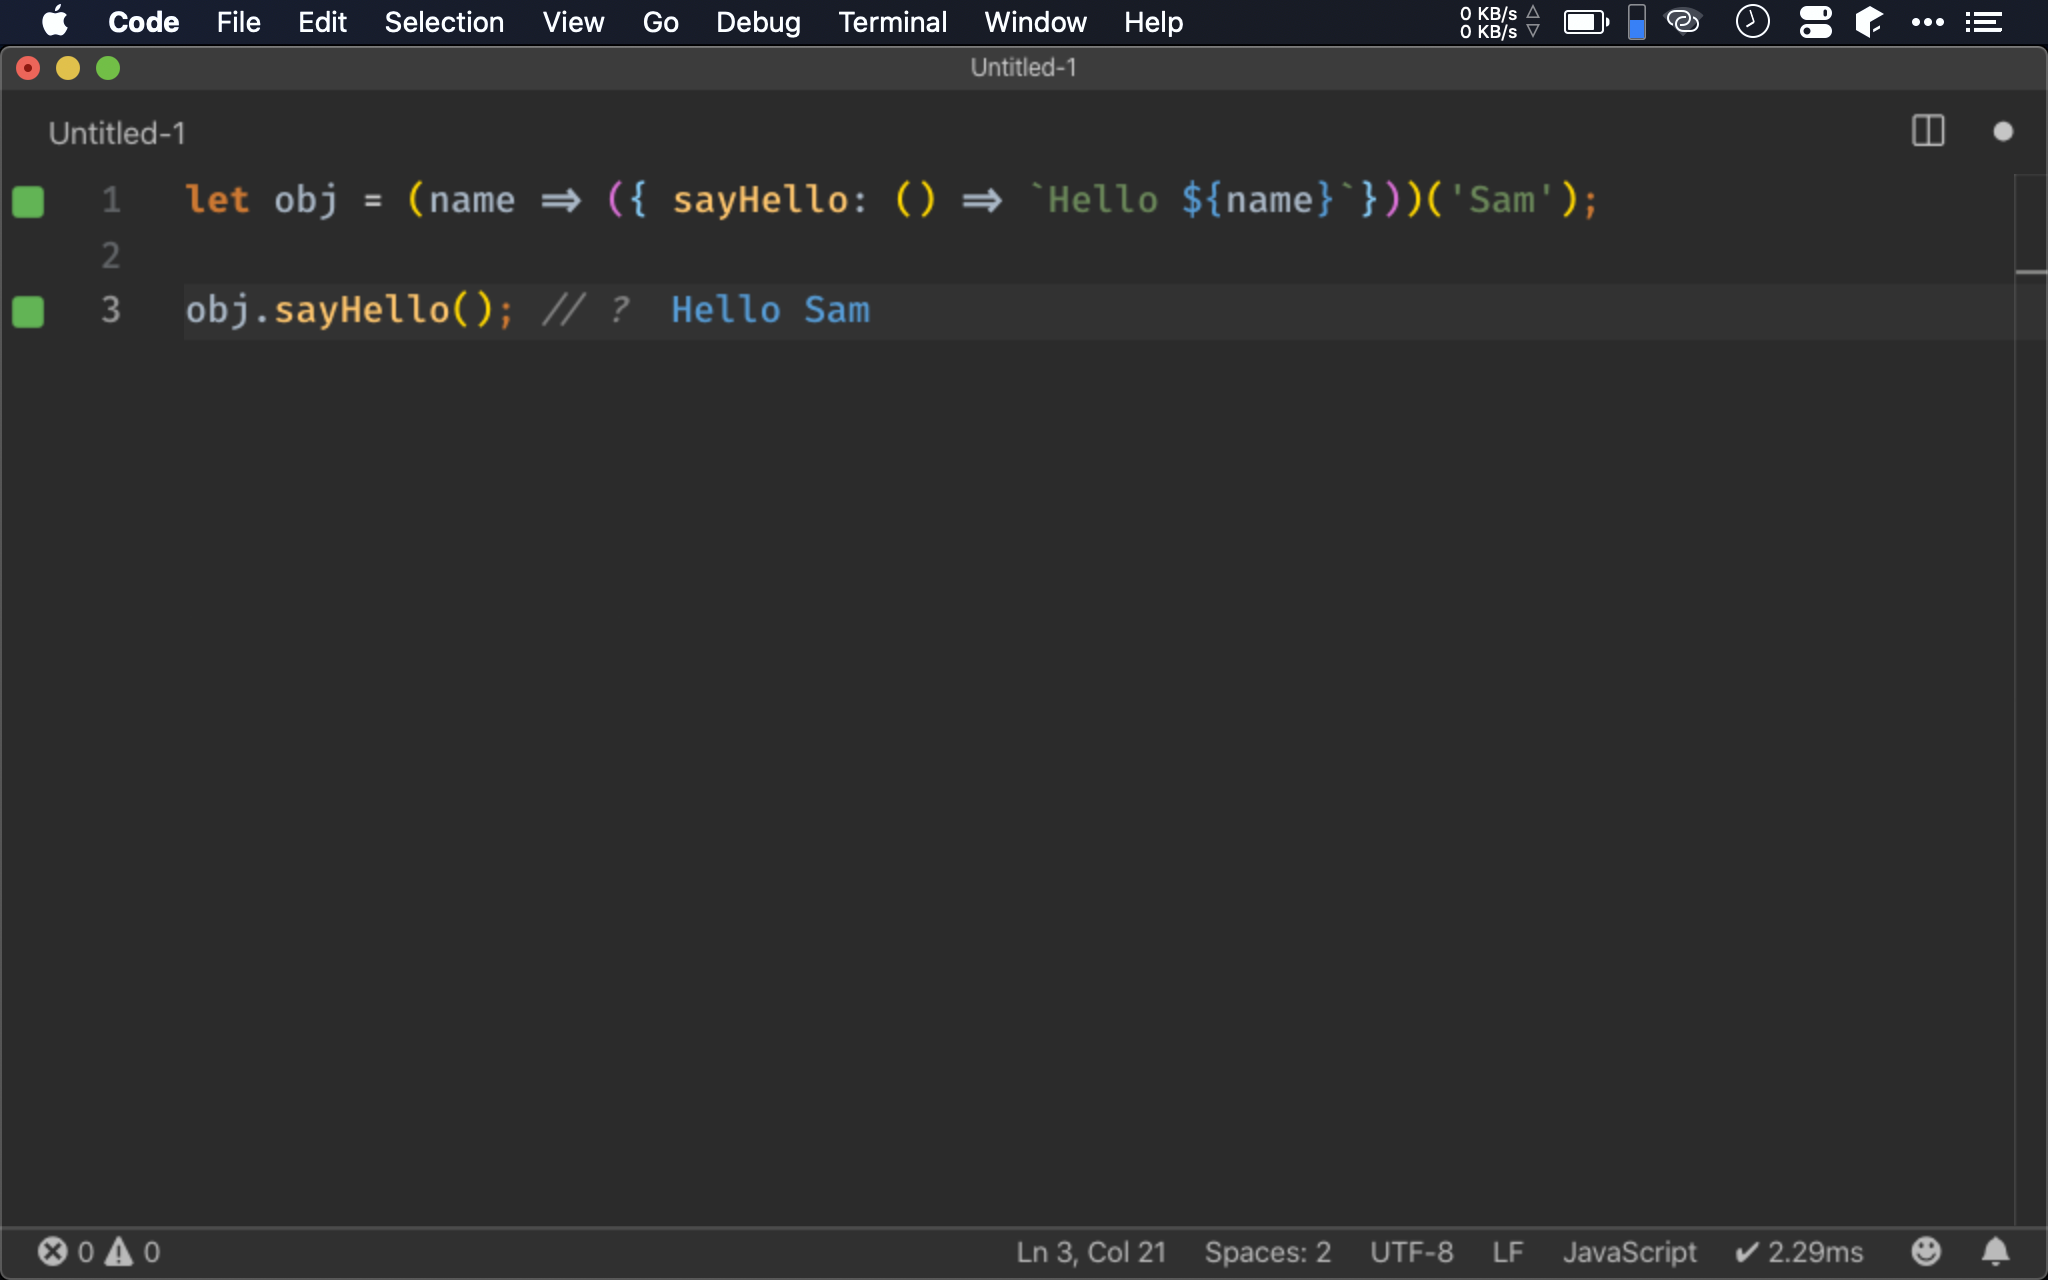The height and width of the screenshot is (1280, 2048).
Task: Open the Terminal menu
Action: [892, 22]
